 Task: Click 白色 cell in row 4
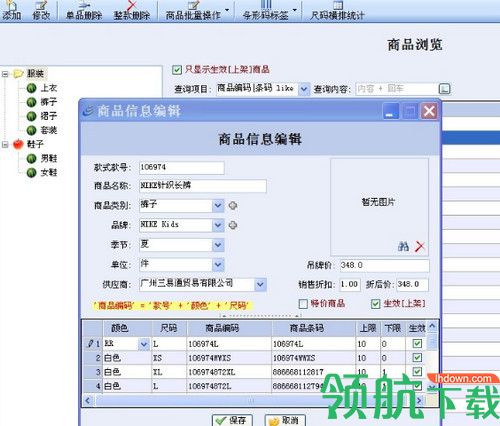128,386
